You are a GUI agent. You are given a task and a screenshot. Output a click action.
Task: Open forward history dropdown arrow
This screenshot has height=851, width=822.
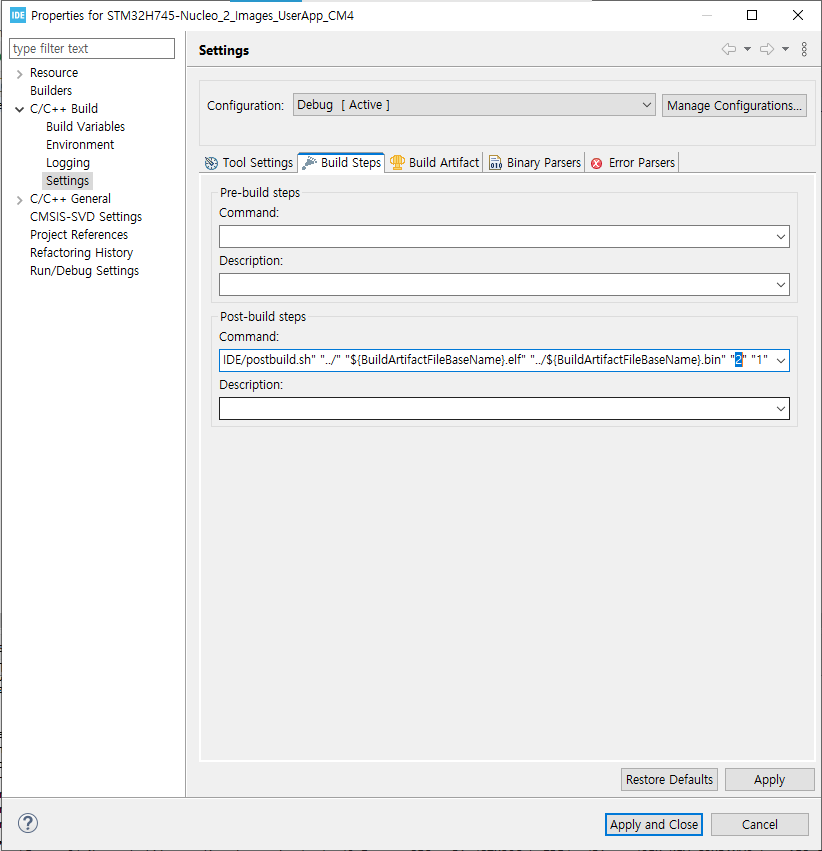(785, 49)
